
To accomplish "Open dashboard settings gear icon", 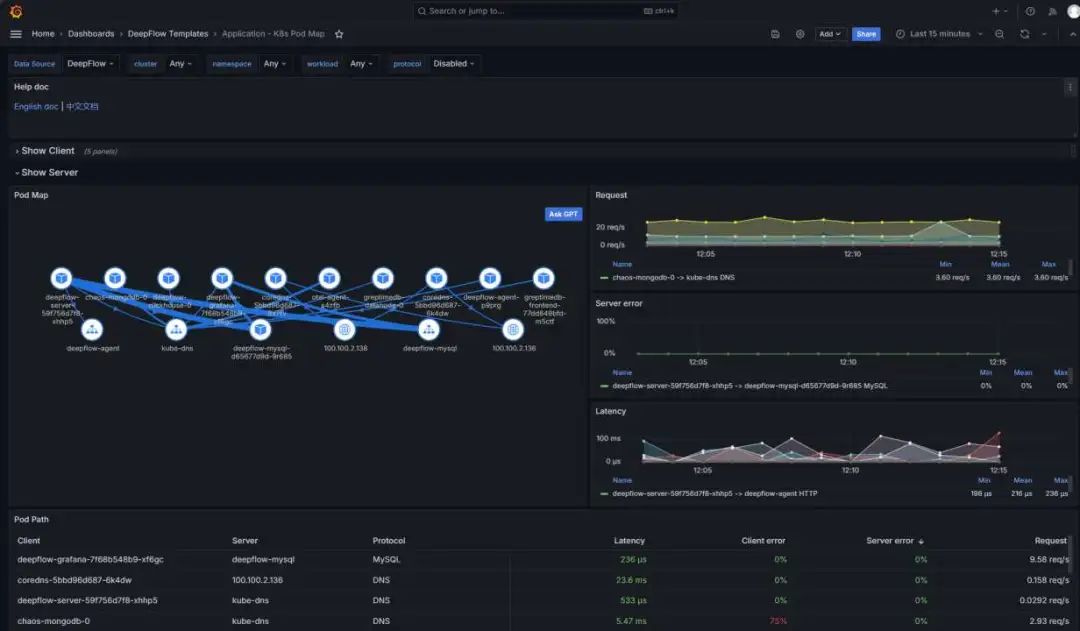I will (800, 34).
